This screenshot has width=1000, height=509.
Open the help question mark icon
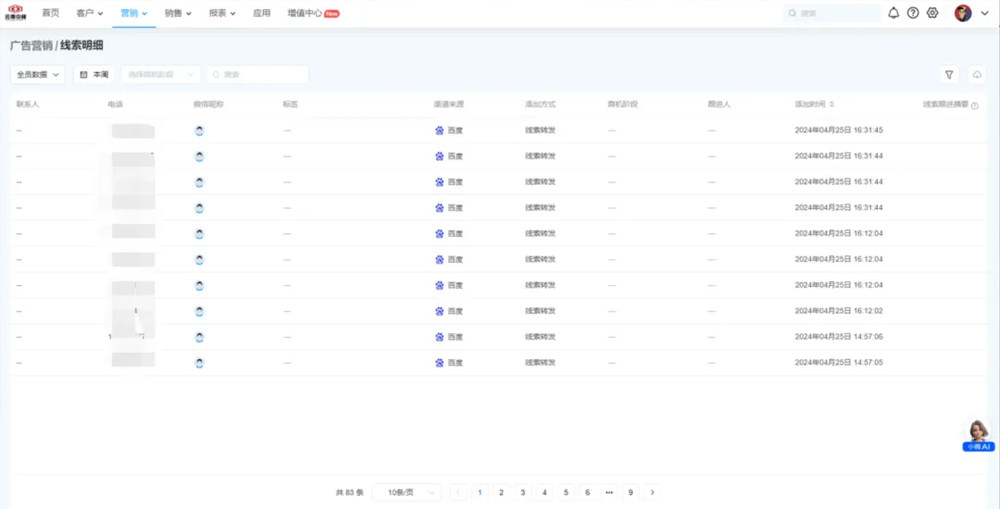(913, 13)
